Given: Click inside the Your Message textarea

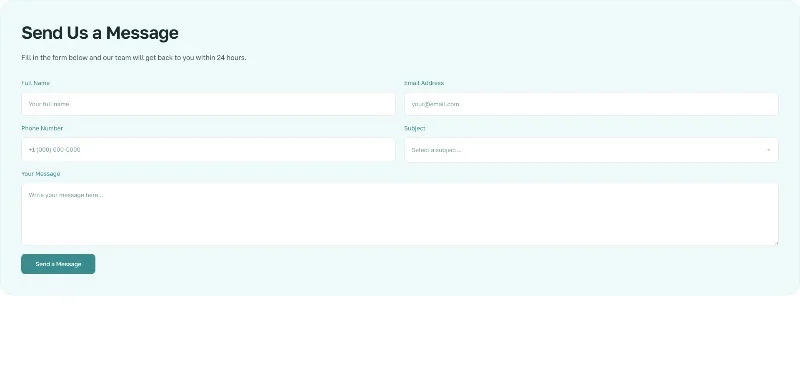Looking at the screenshot, I should 400,214.
